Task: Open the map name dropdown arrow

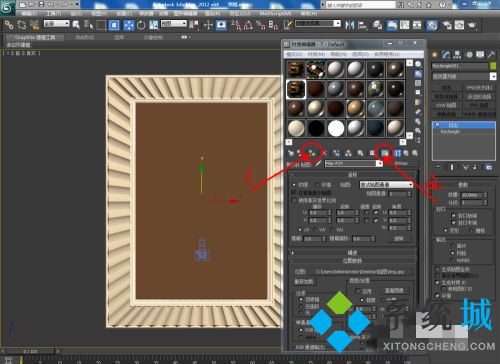Action: pyautogui.click(x=379, y=163)
